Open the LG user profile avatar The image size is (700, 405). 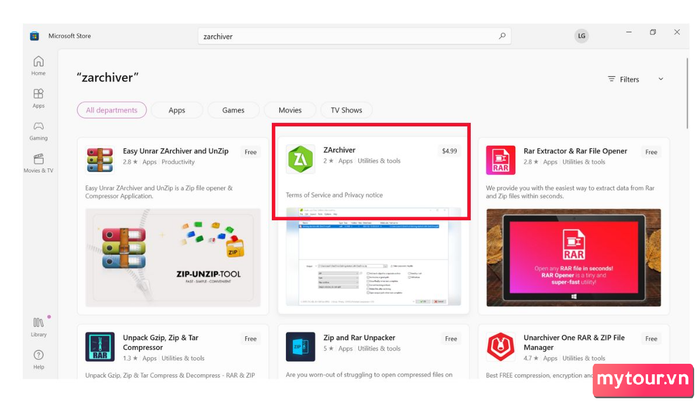581,36
